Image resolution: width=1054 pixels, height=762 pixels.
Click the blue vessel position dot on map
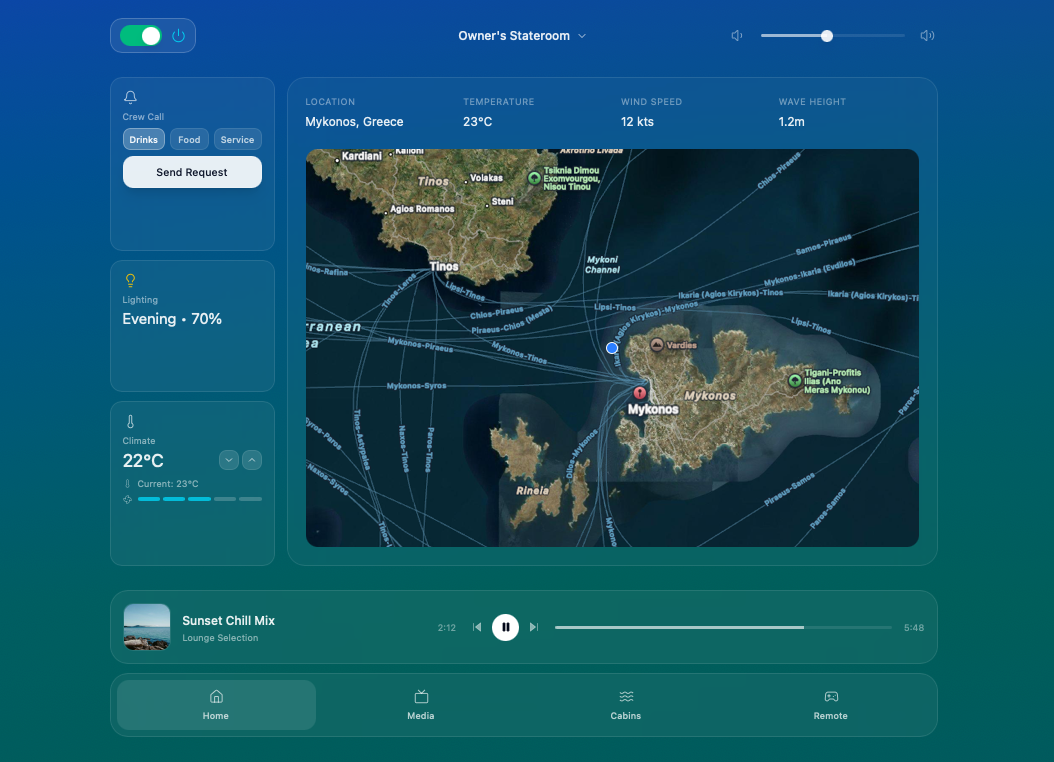point(612,348)
